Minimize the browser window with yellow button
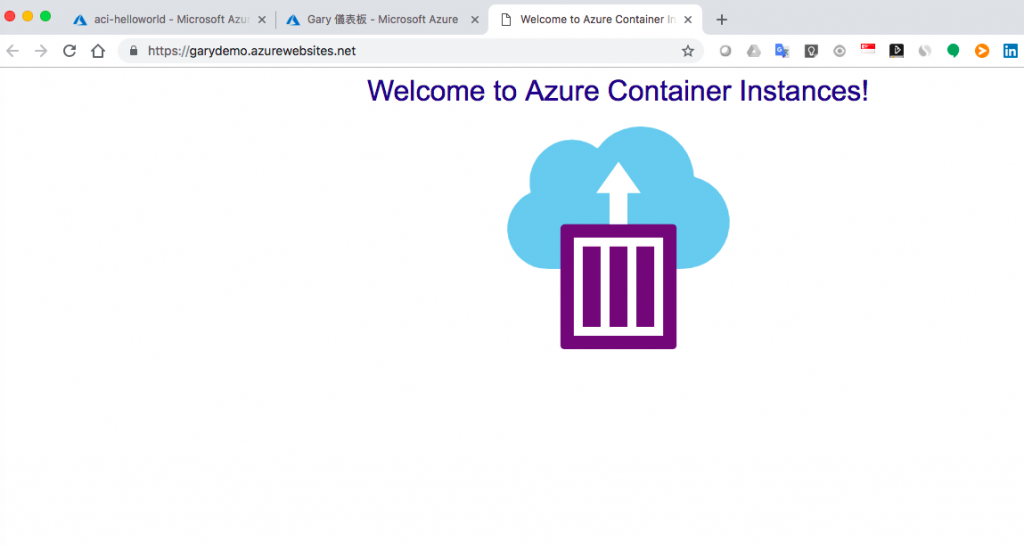 coord(27,16)
